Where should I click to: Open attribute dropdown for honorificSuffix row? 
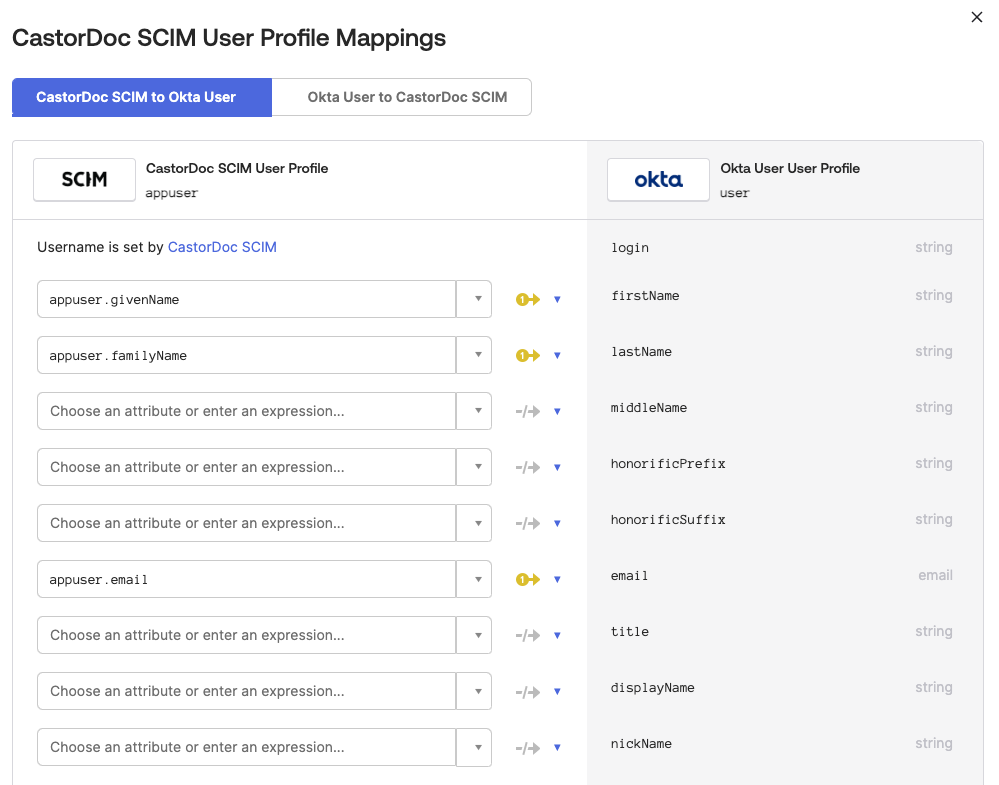point(474,523)
